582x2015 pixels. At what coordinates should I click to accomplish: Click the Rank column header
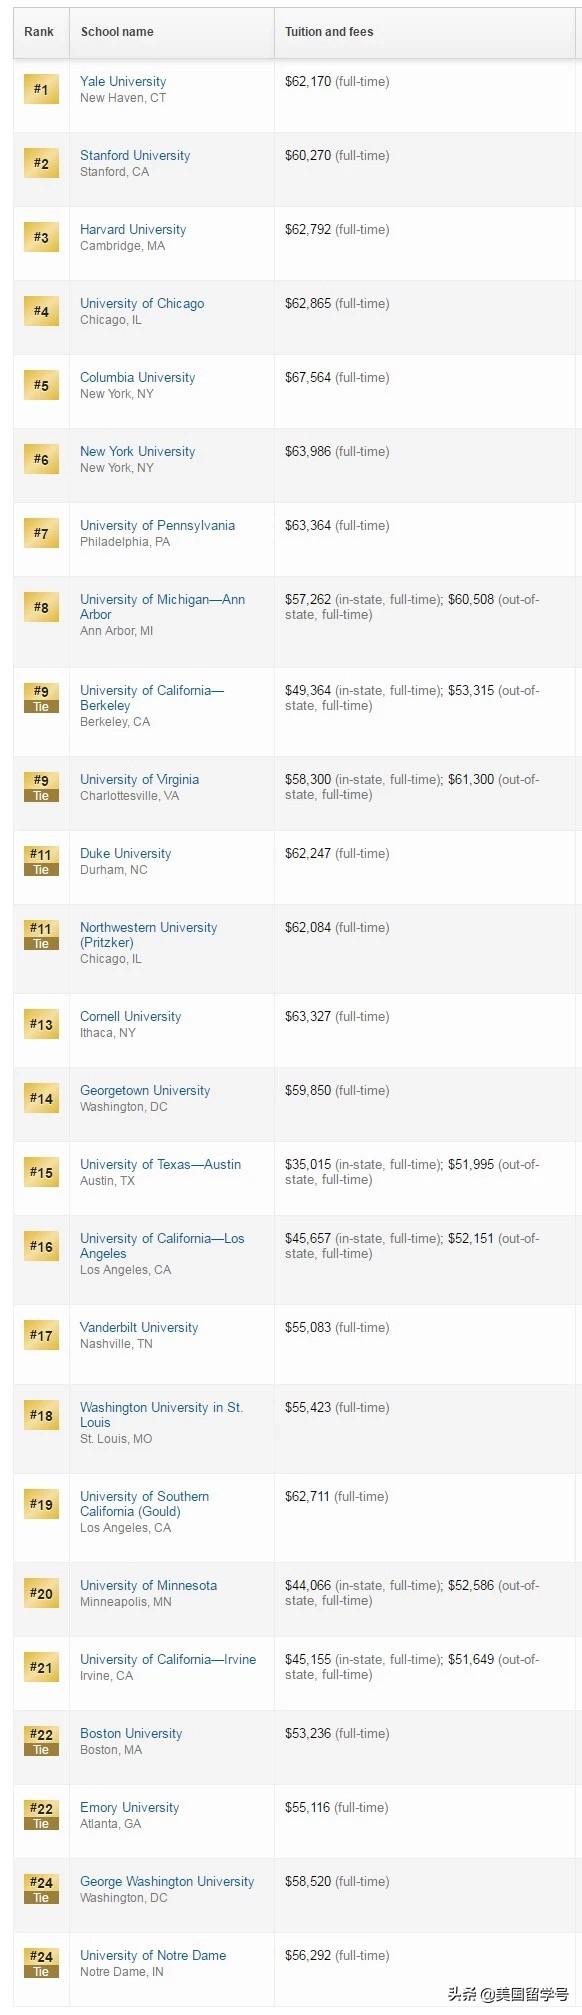click(x=39, y=32)
